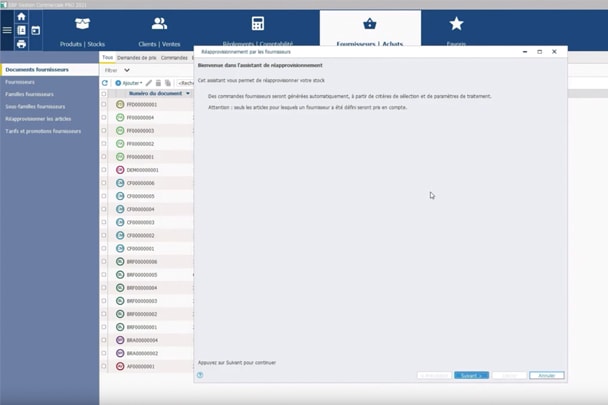Screen dimensions: 608x405
Task: Open the hamburger menu icon
Action: pyautogui.click(x=7, y=30)
